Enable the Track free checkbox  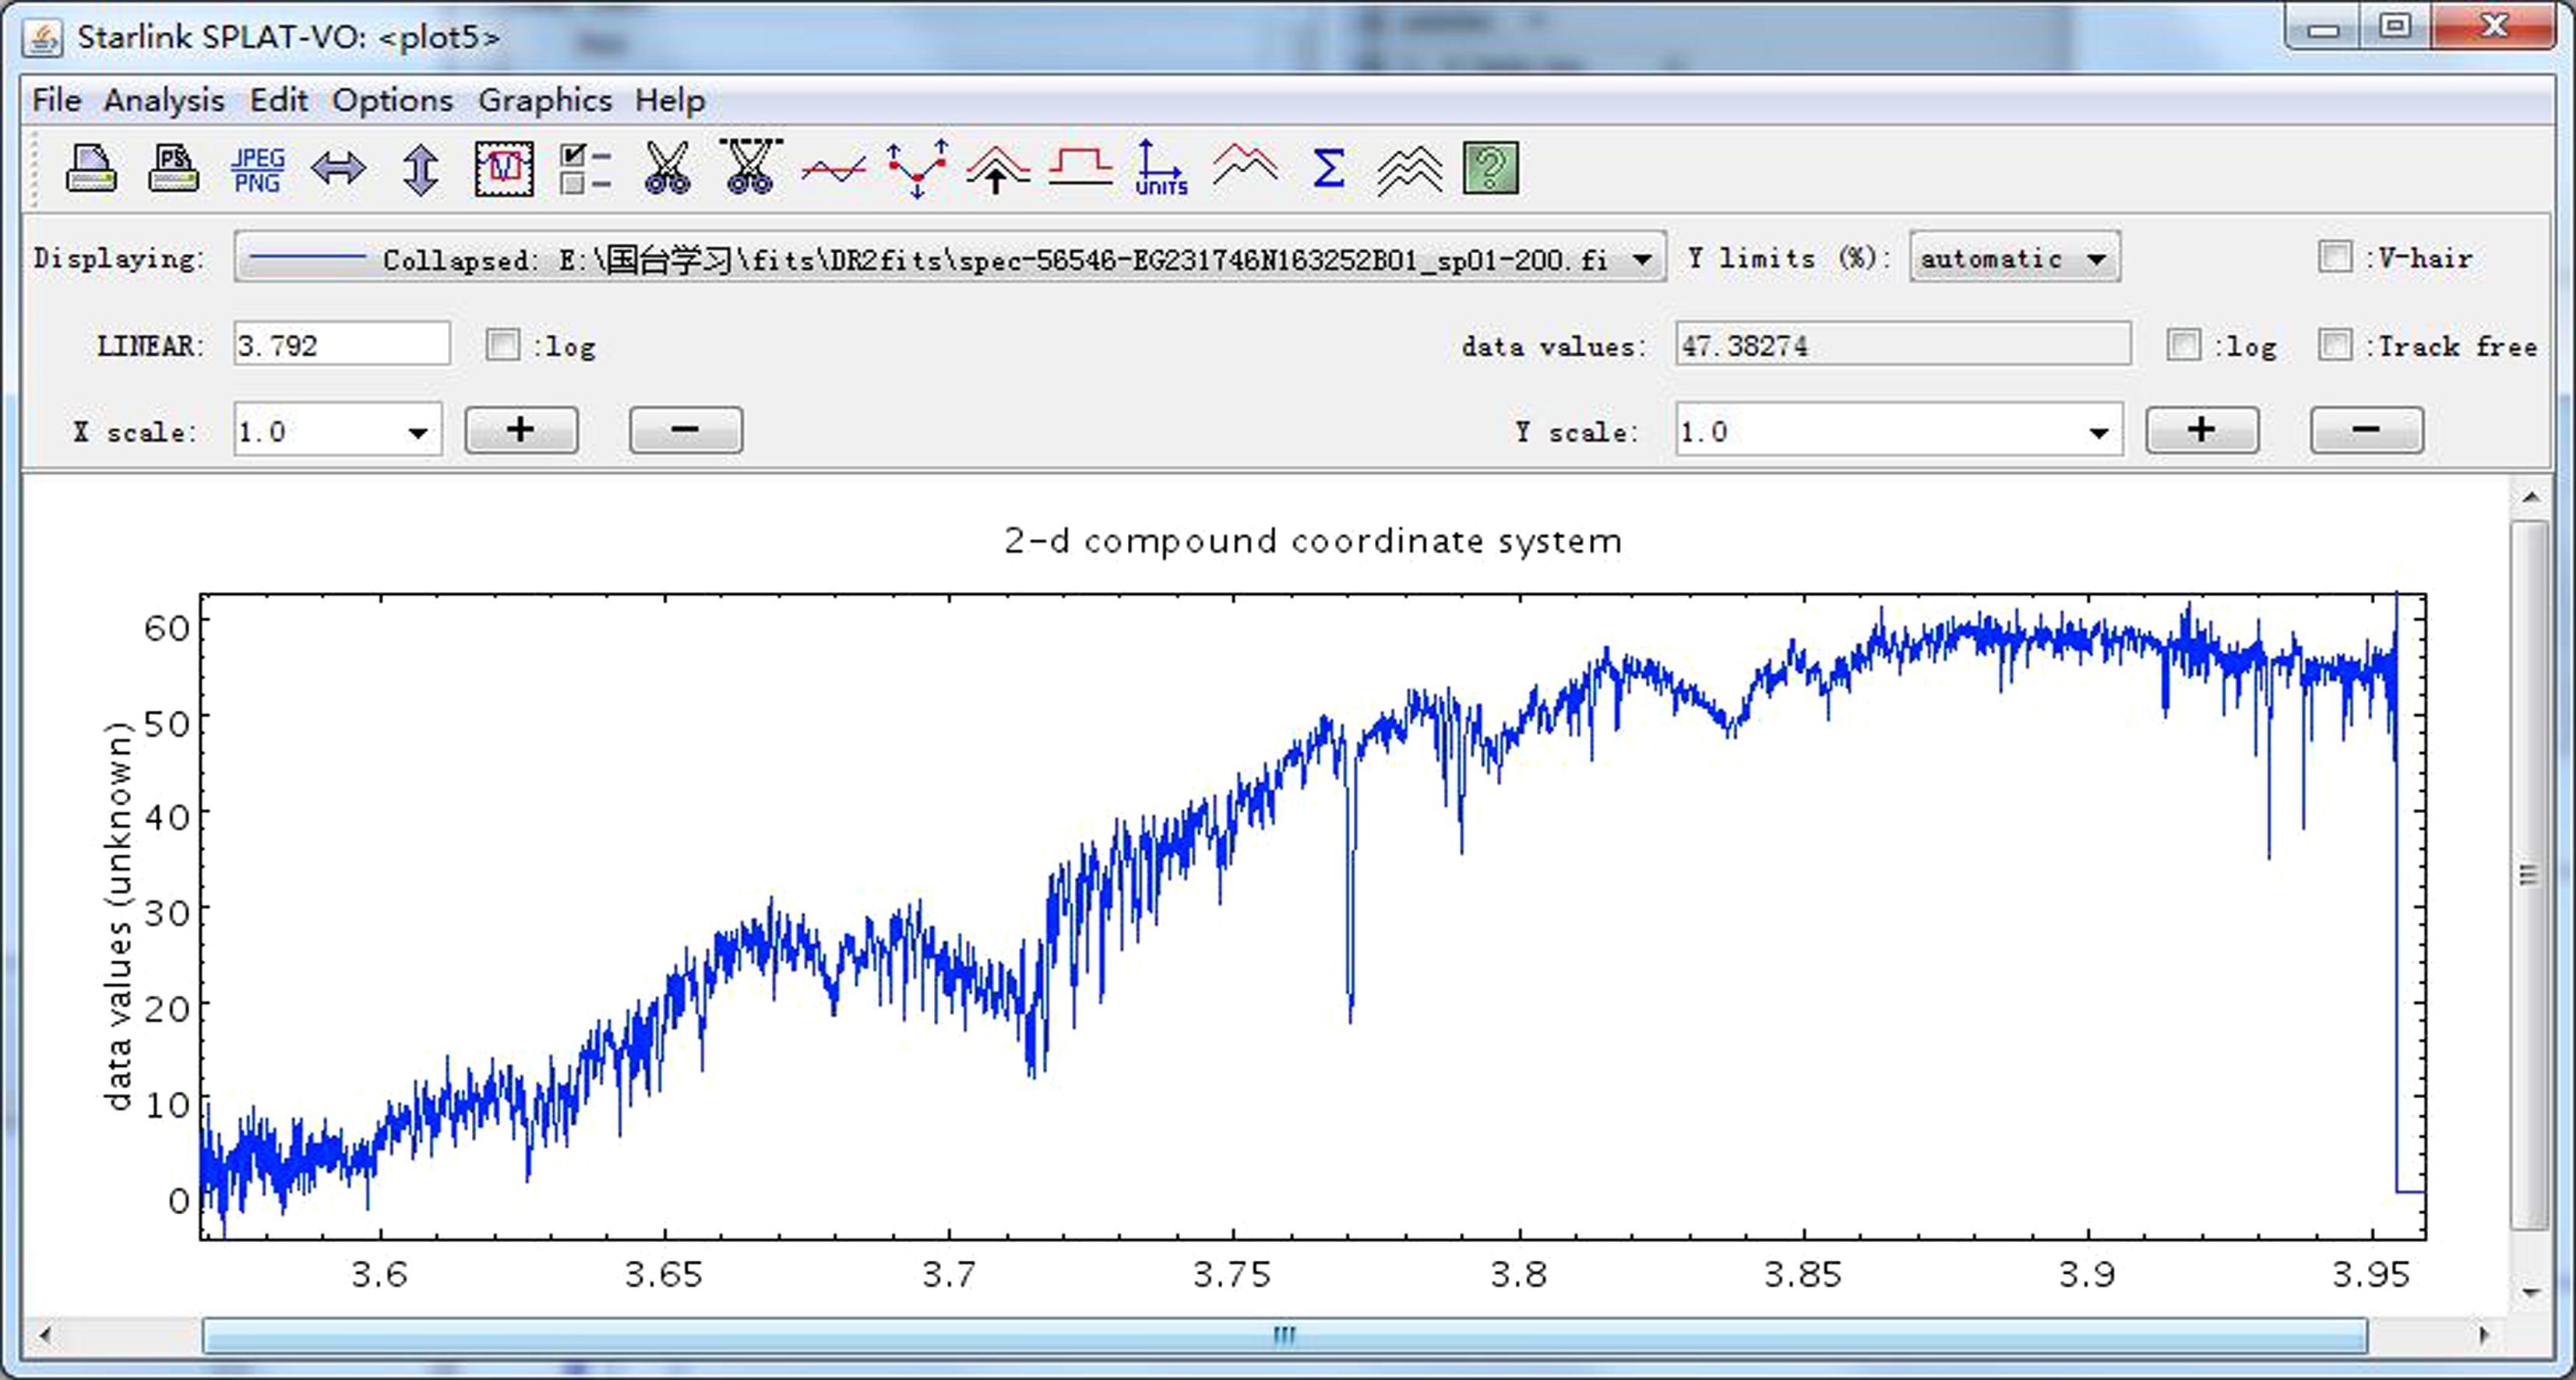coord(2335,345)
